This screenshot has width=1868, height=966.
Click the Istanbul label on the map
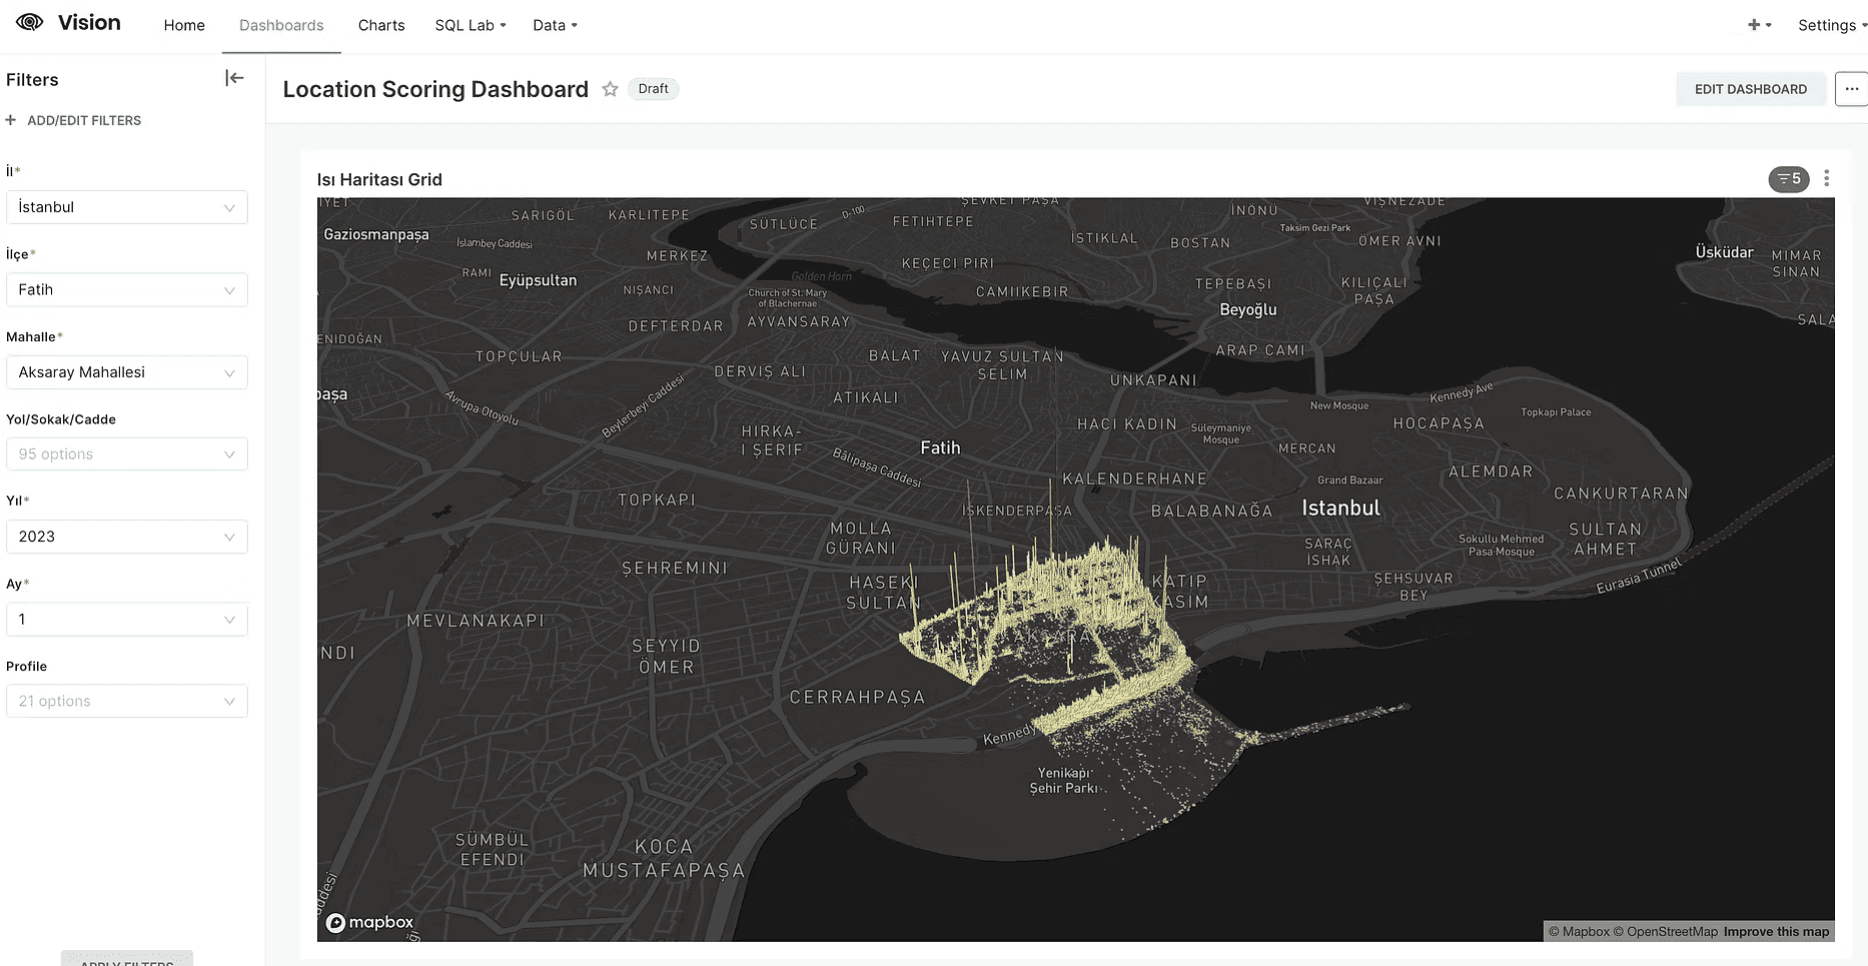[1340, 508]
